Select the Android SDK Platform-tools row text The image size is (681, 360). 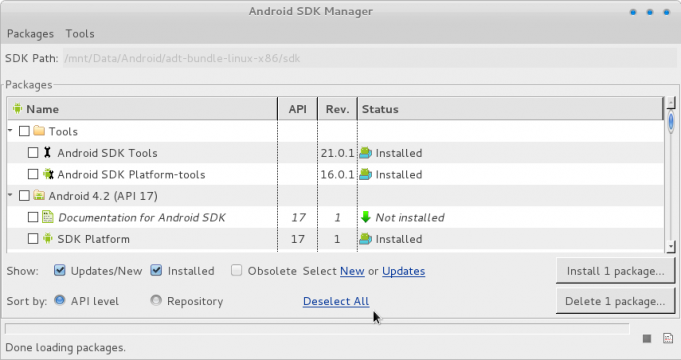click(131, 175)
